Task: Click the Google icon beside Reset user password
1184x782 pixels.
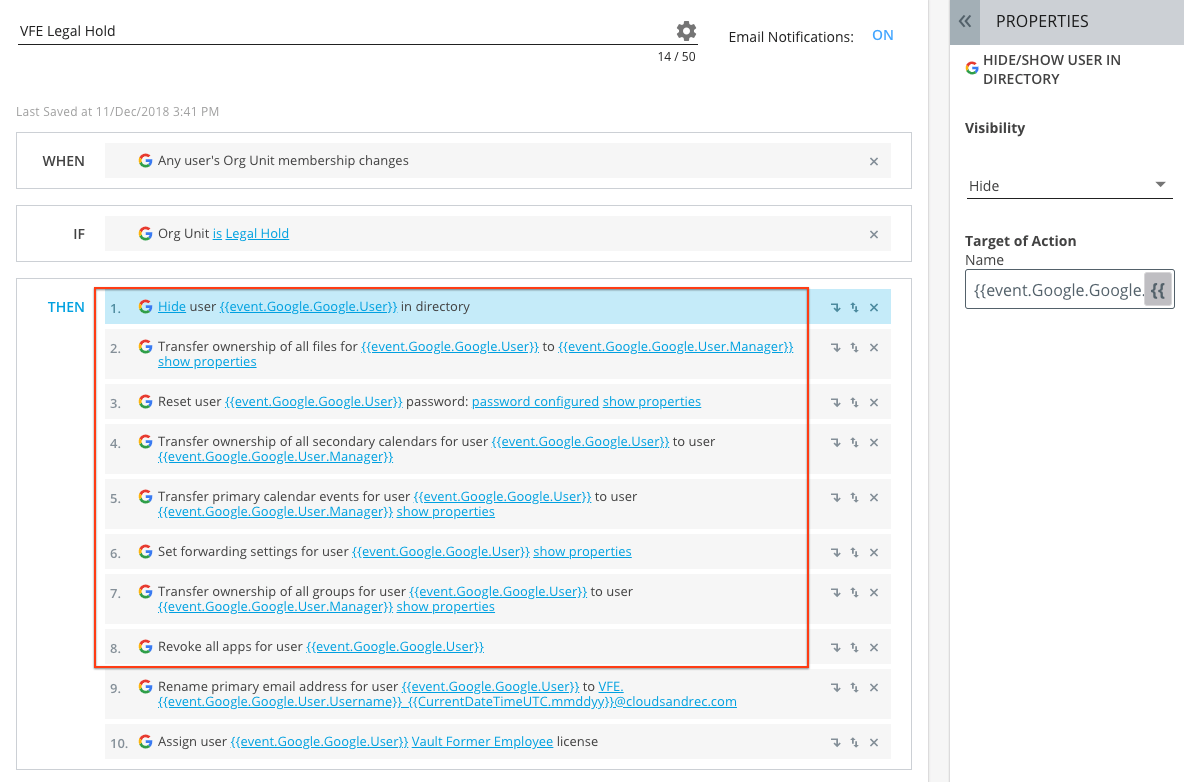Action: click(x=145, y=401)
